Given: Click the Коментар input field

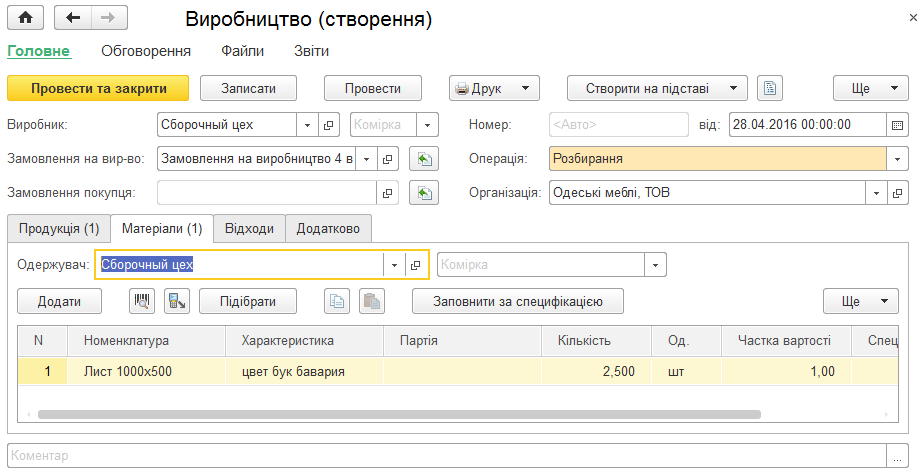Looking at the screenshot, I should (447, 456).
